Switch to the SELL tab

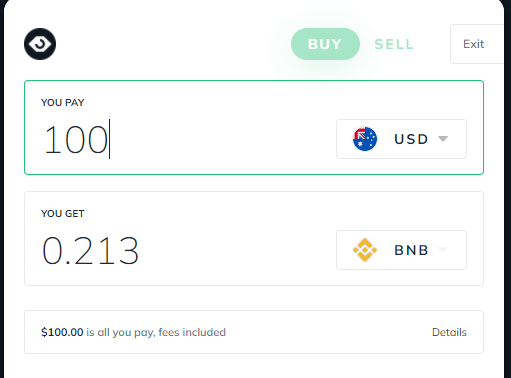point(394,44)
